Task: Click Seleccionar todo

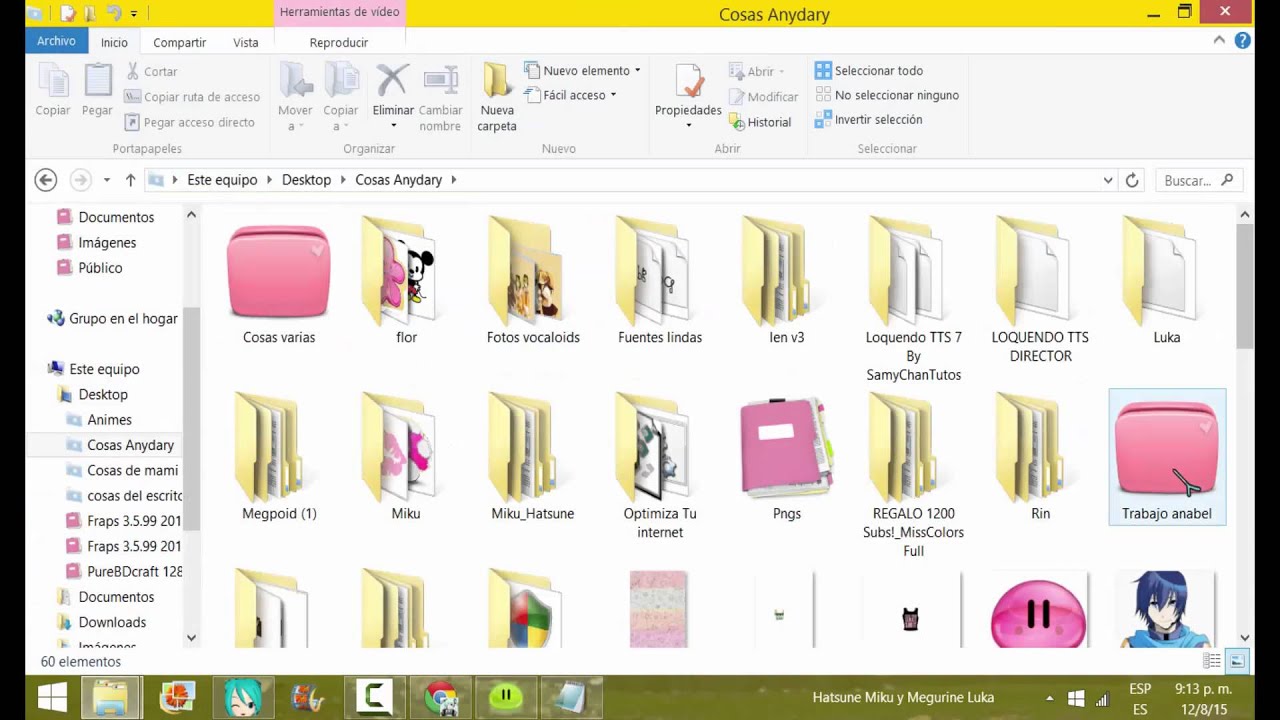Action: coord(869,71)
